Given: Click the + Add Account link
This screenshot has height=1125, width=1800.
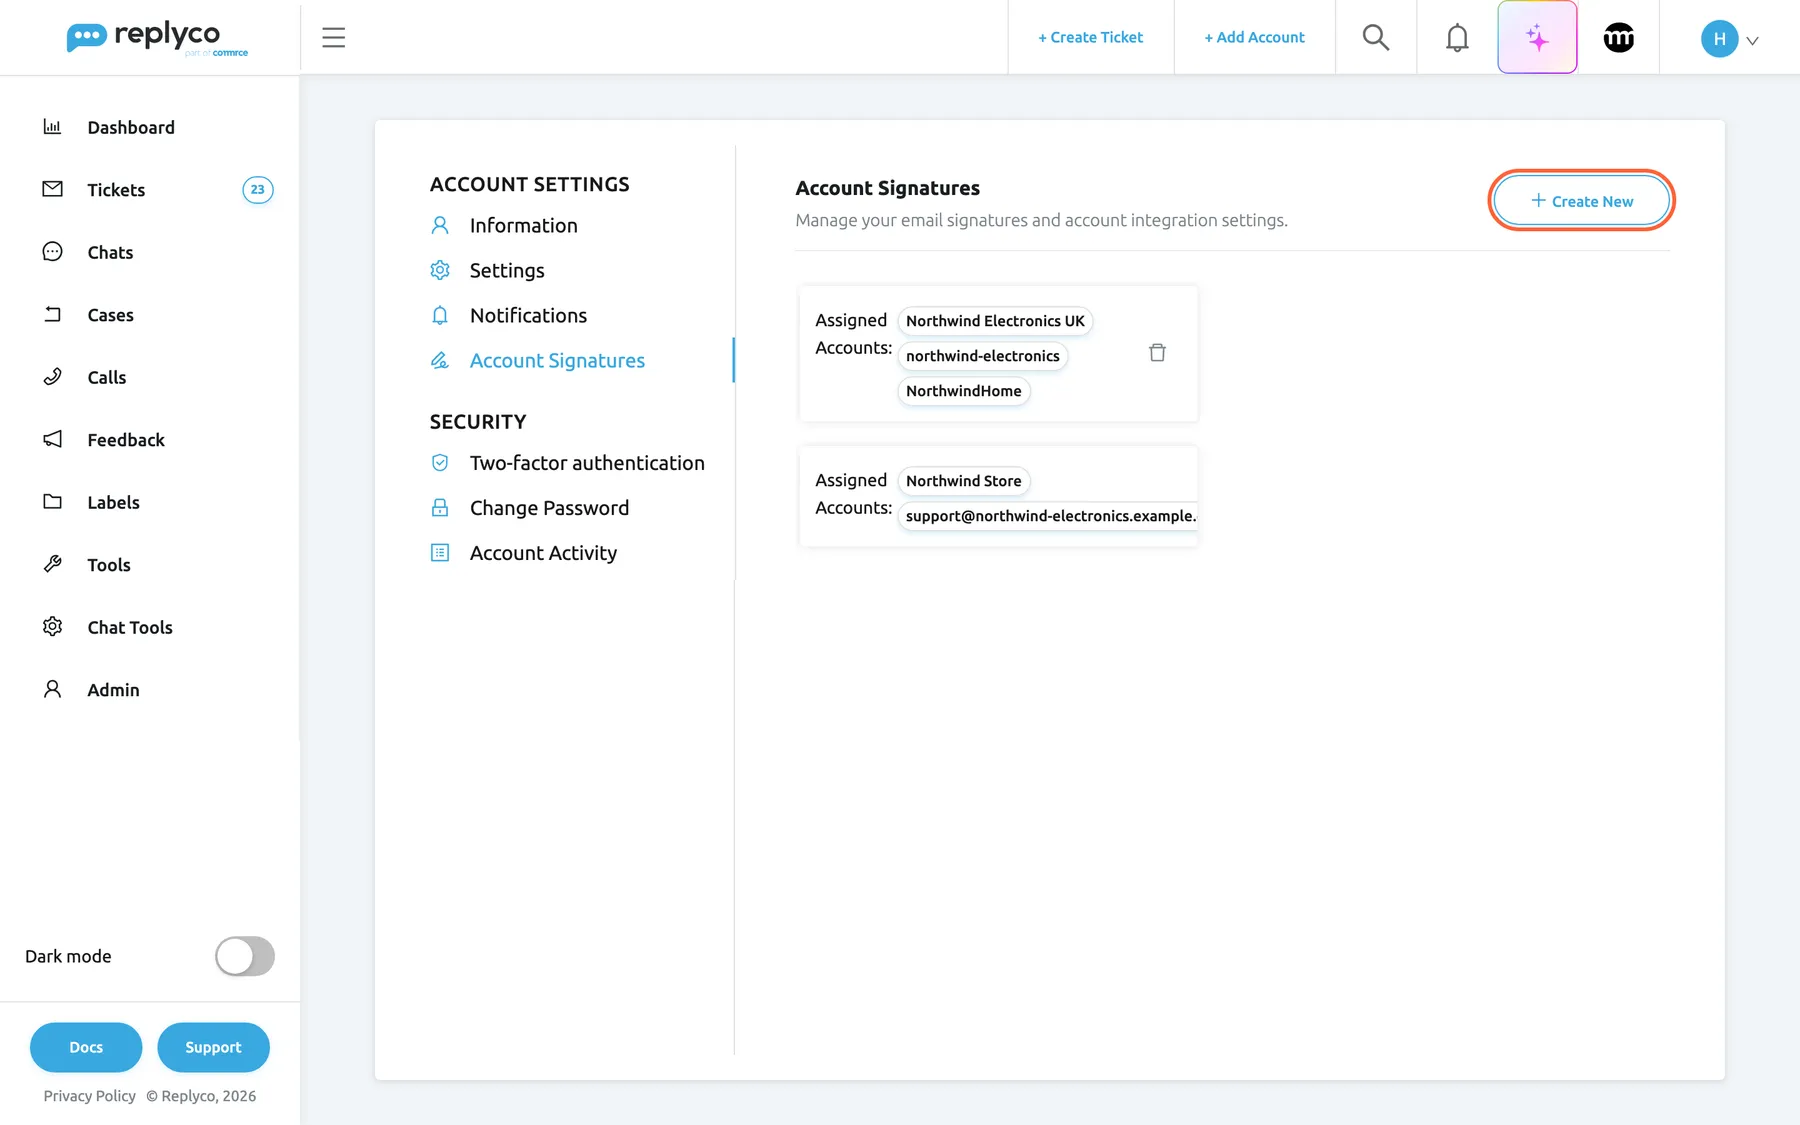Looking at the screenshot, I should tap(1254, 38).
